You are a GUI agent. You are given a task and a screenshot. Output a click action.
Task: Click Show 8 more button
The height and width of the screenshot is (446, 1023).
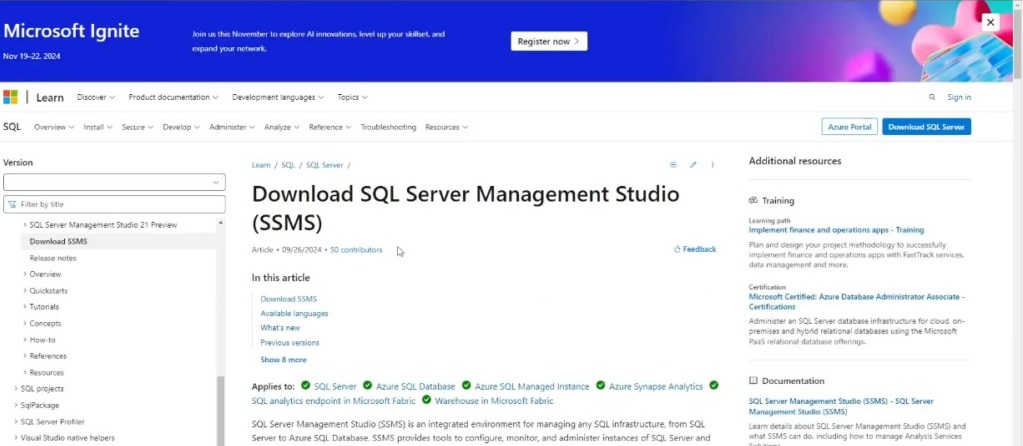(283, 360)
